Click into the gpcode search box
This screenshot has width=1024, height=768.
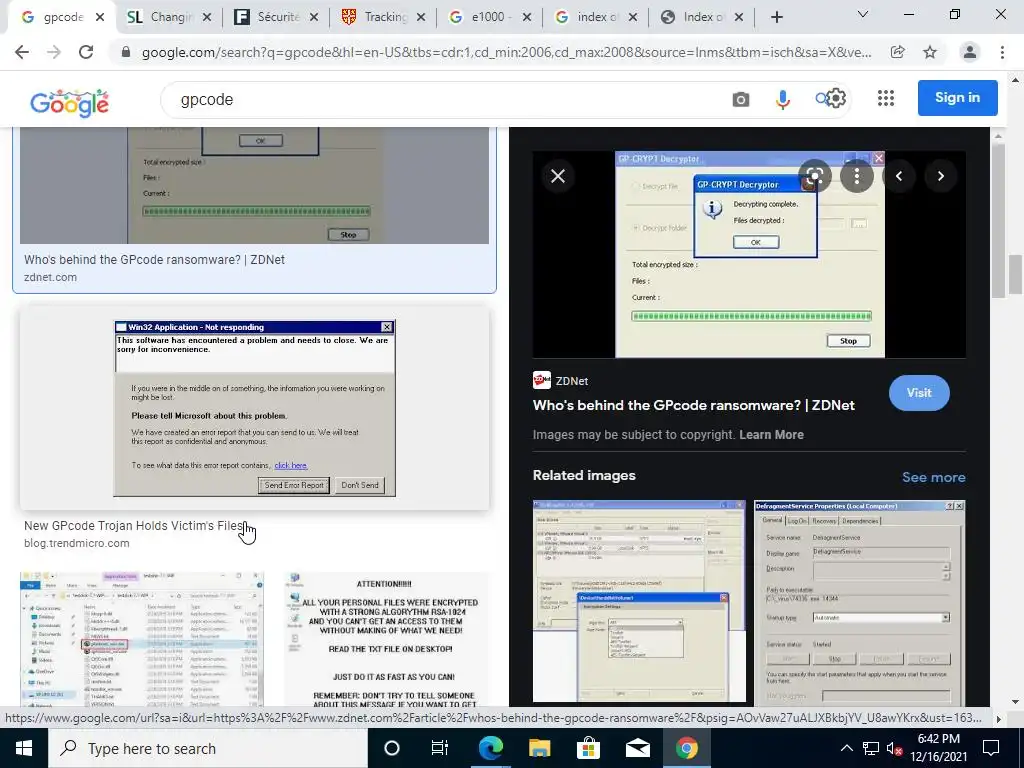(x=444, y=99)
